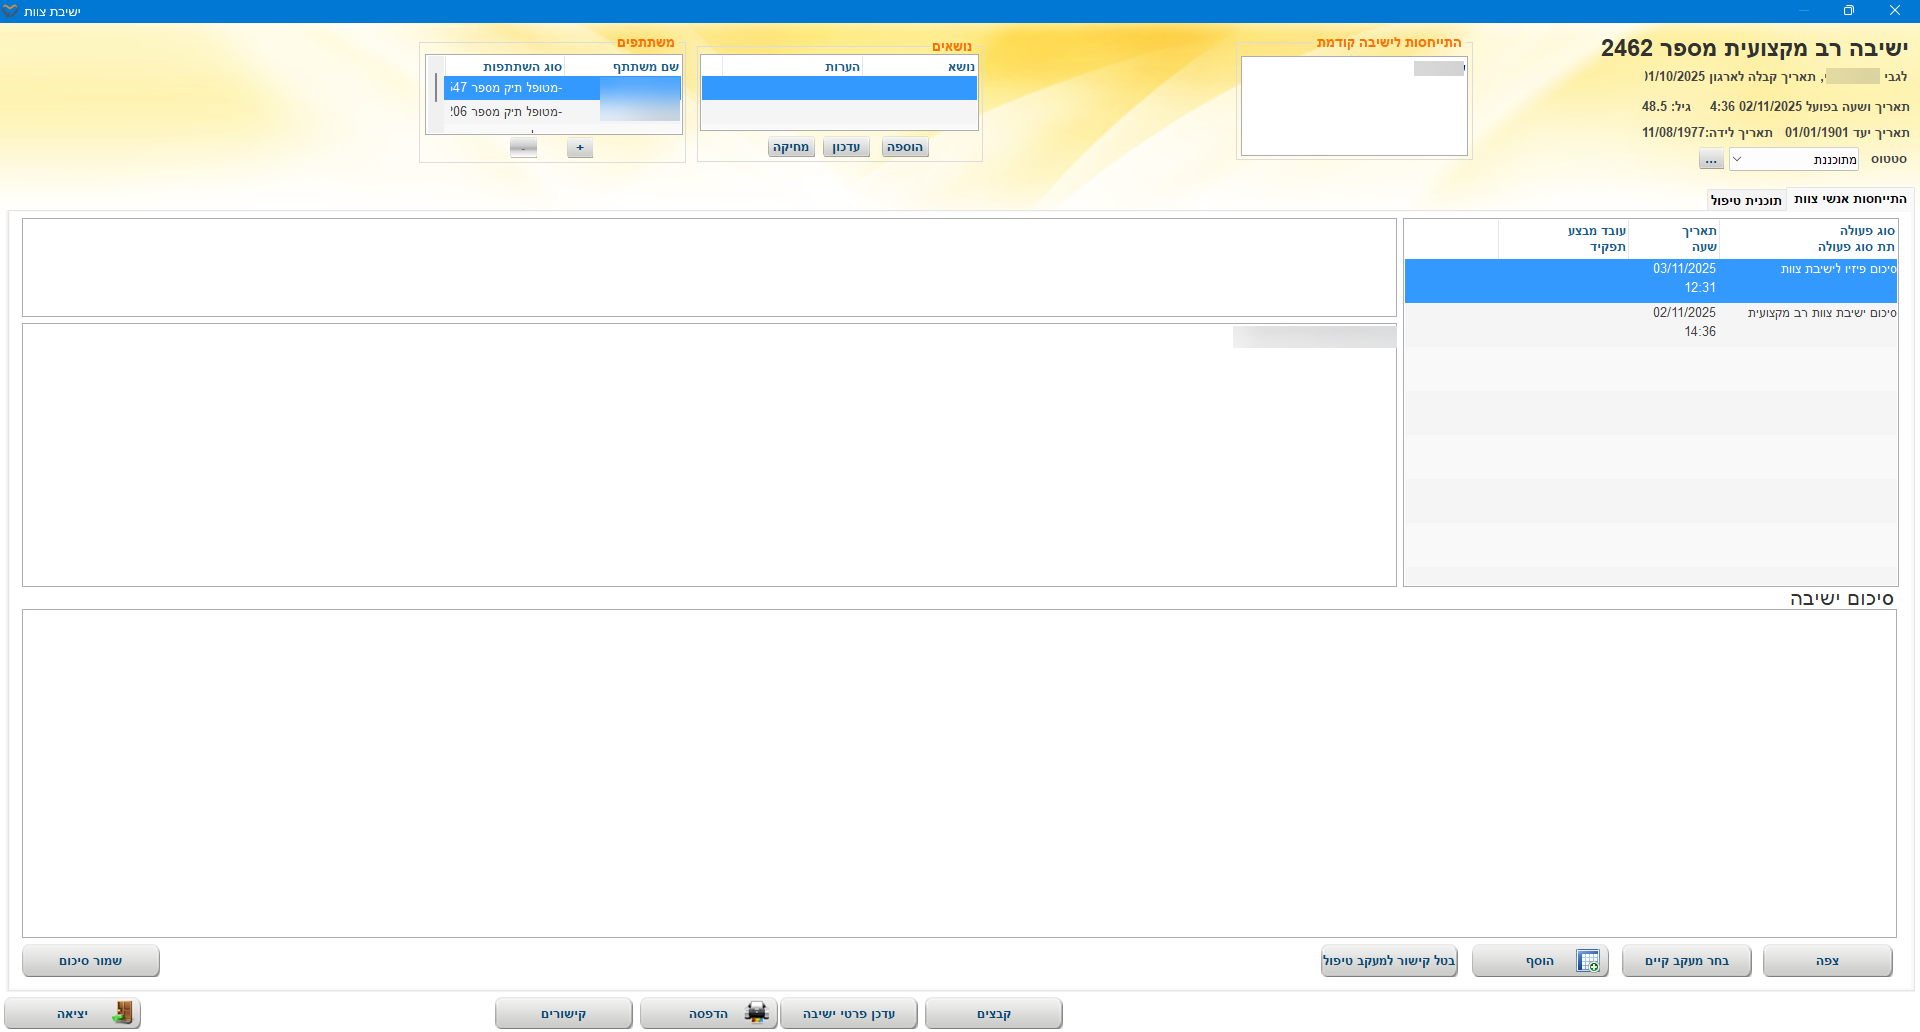Click the קבצים button at the bottom
The height and width of the screenshot is (1032, 1920).
tap(993, 1013)
